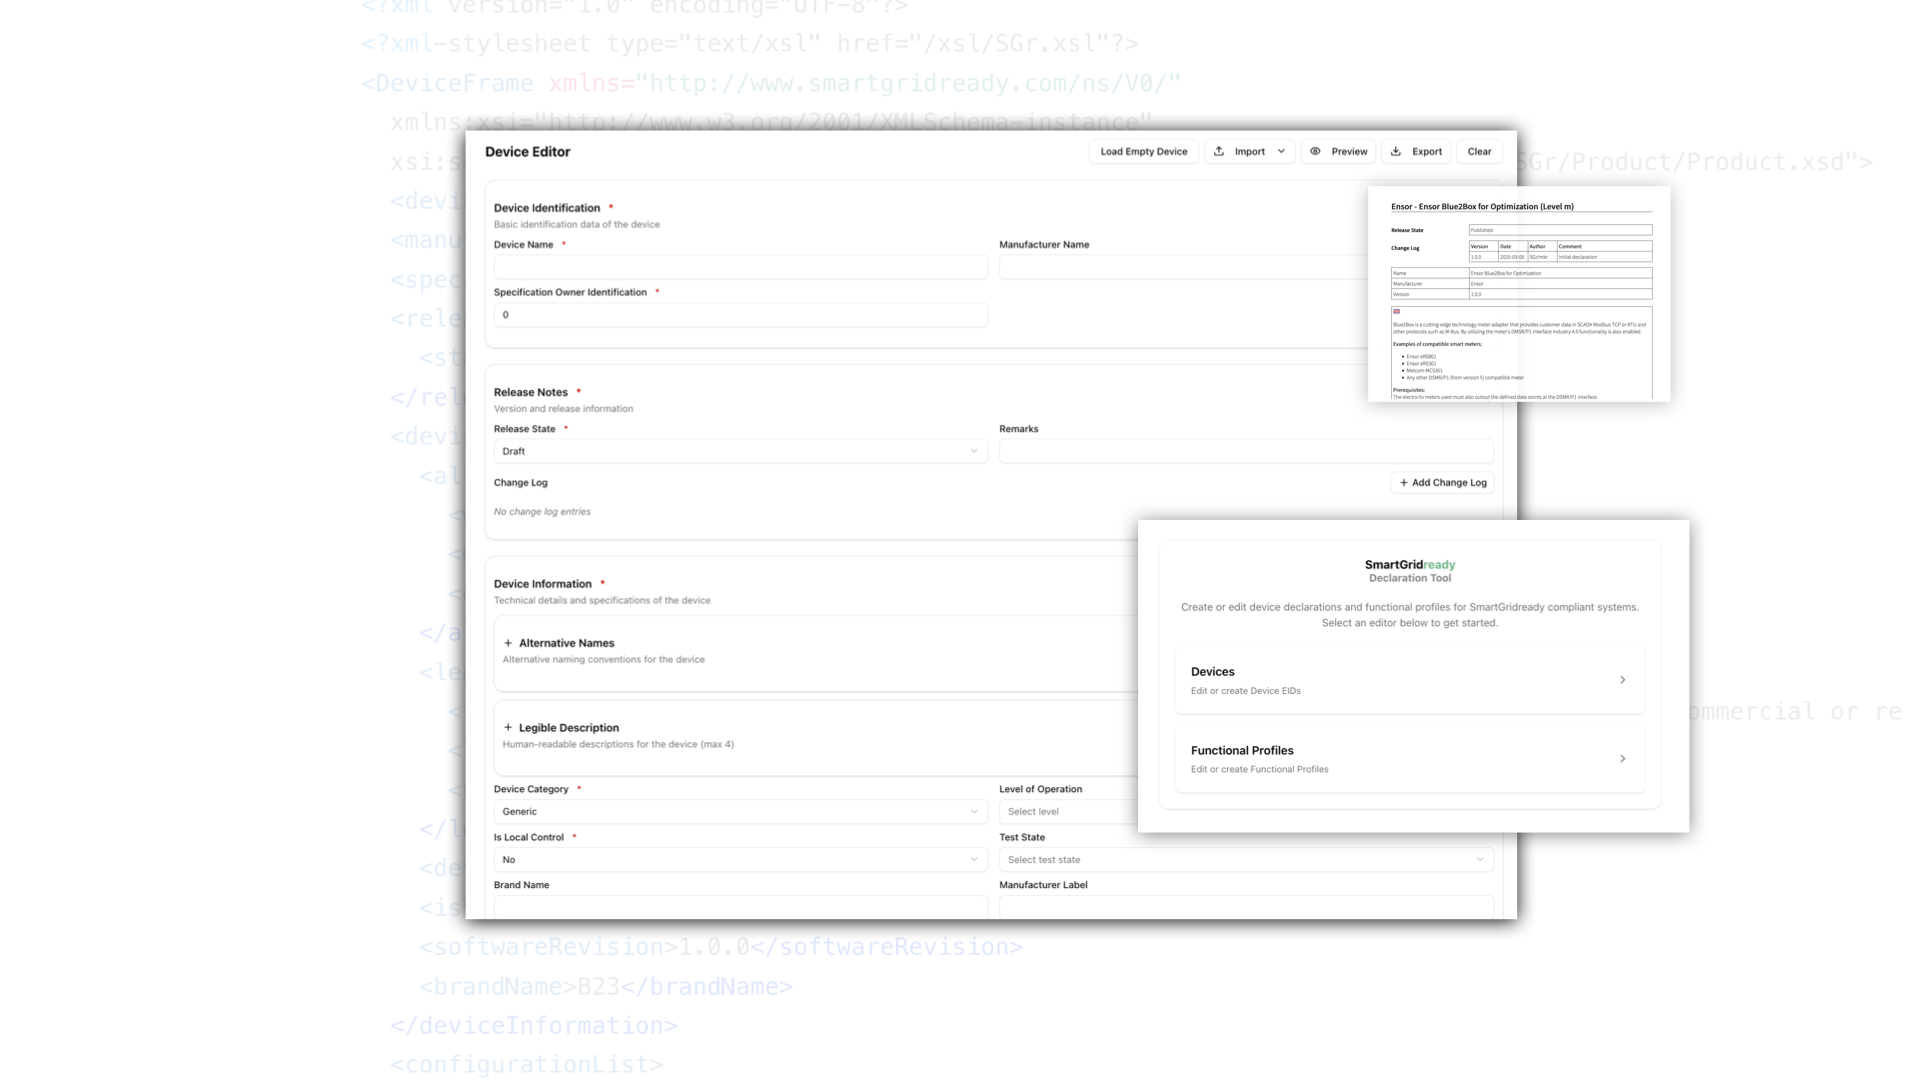
Task: Click the Device Information section heading
Action: pos(543,584)
